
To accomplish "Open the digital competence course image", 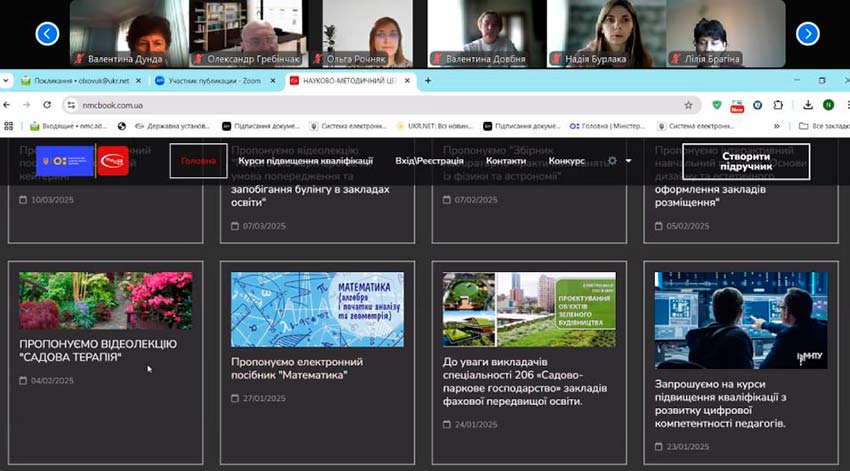I will (x=741, y=320).
